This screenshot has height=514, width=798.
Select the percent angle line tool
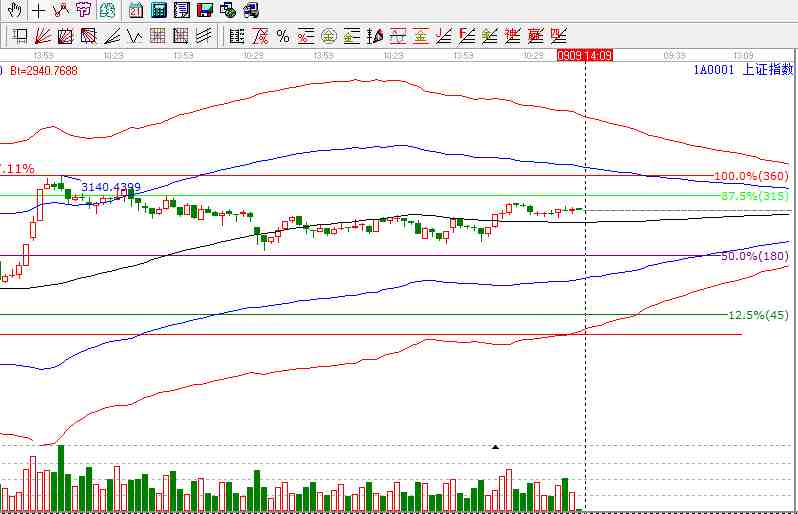click(260, 36)
